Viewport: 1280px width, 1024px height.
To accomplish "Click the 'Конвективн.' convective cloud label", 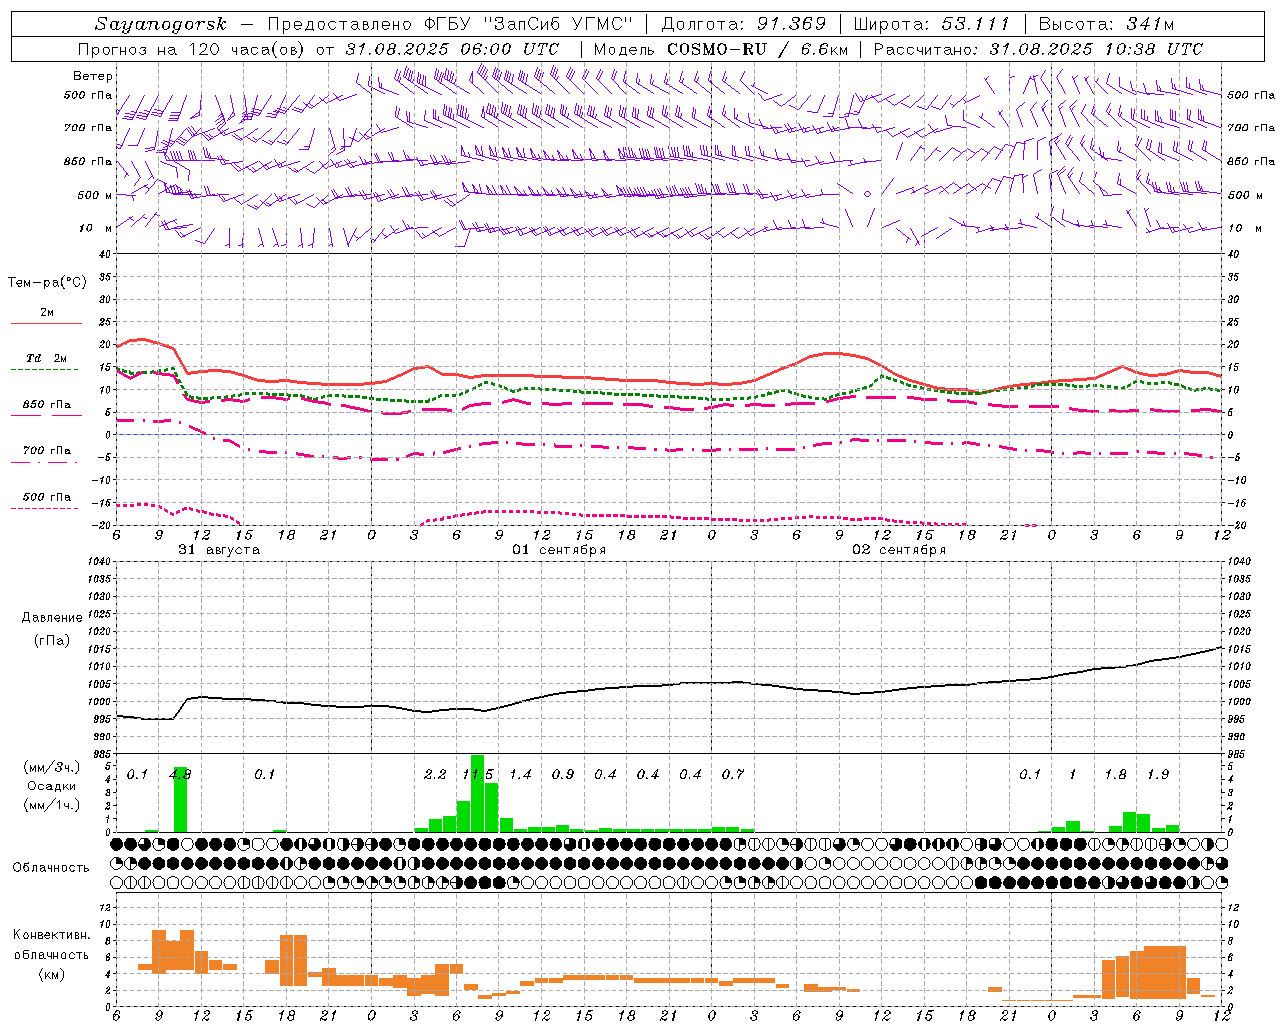I will (x=51, y=935).
